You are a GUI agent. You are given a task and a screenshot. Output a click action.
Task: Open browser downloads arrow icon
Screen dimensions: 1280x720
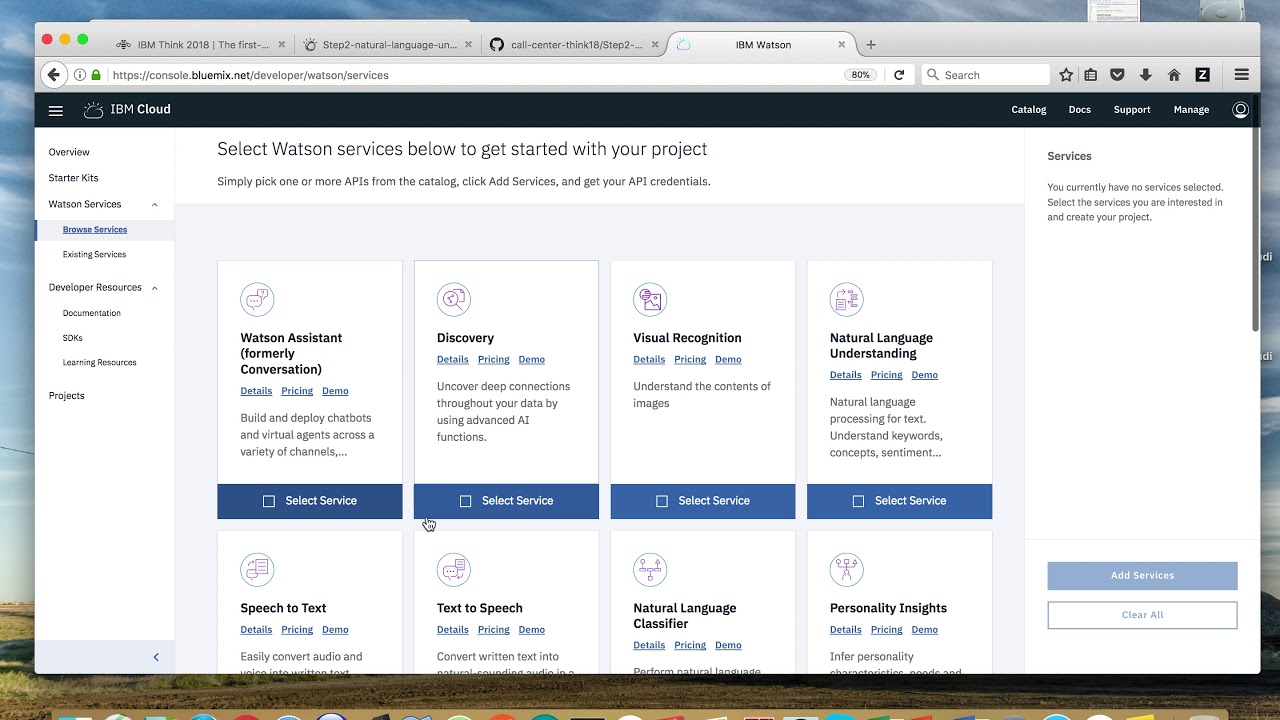tap(1146, 75)
